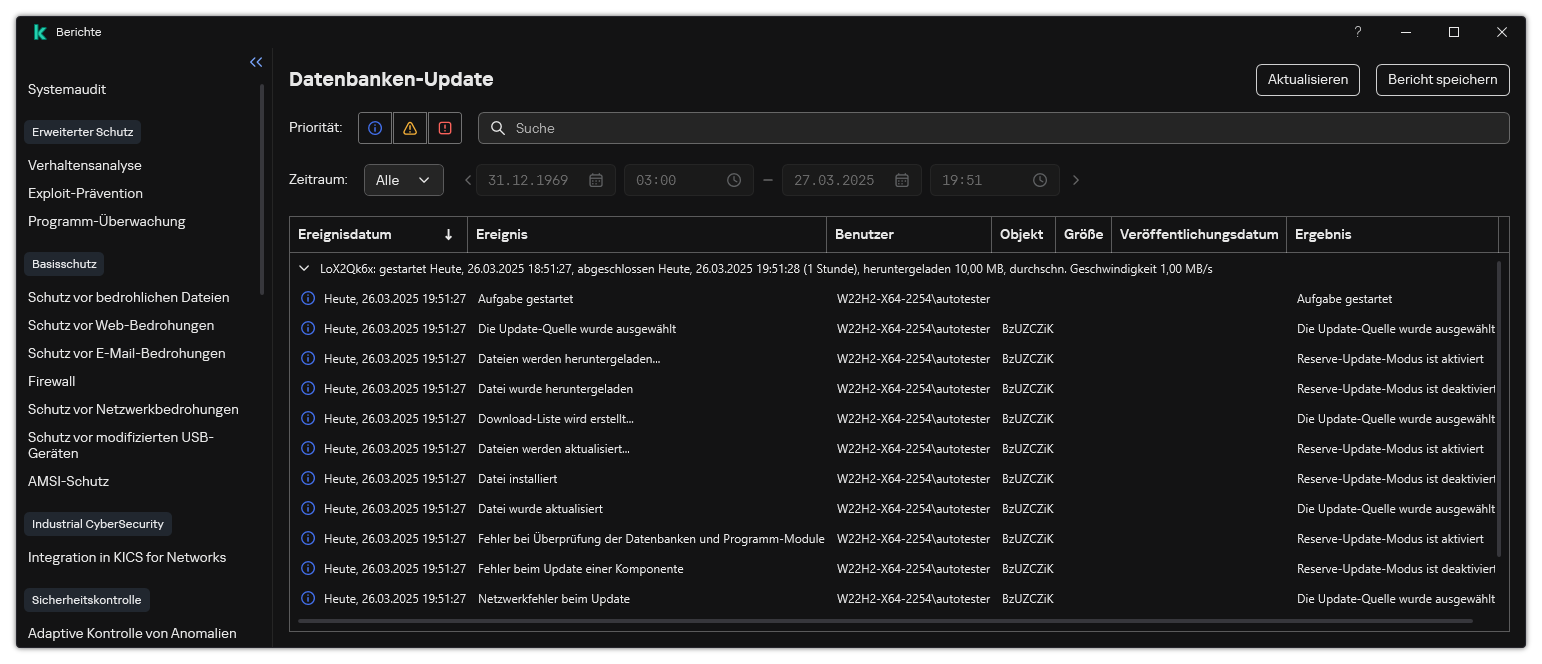Select Verhaltensanalyse in the sidebar
1542x664 pixels.
(85, 165)
